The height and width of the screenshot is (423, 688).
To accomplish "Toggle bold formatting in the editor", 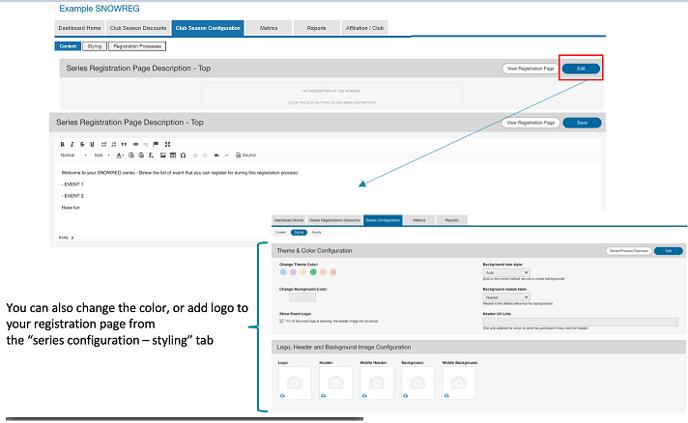I will pos(61,144).
